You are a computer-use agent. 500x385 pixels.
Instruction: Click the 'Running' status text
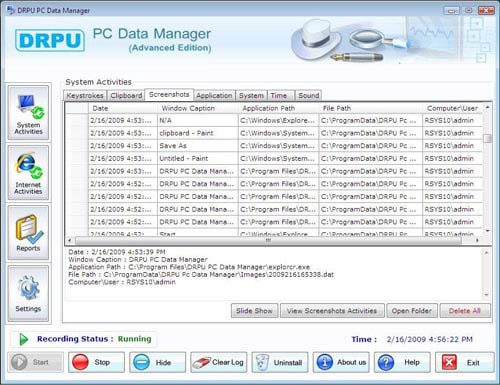pyautogui.click(x=134, y=339)
